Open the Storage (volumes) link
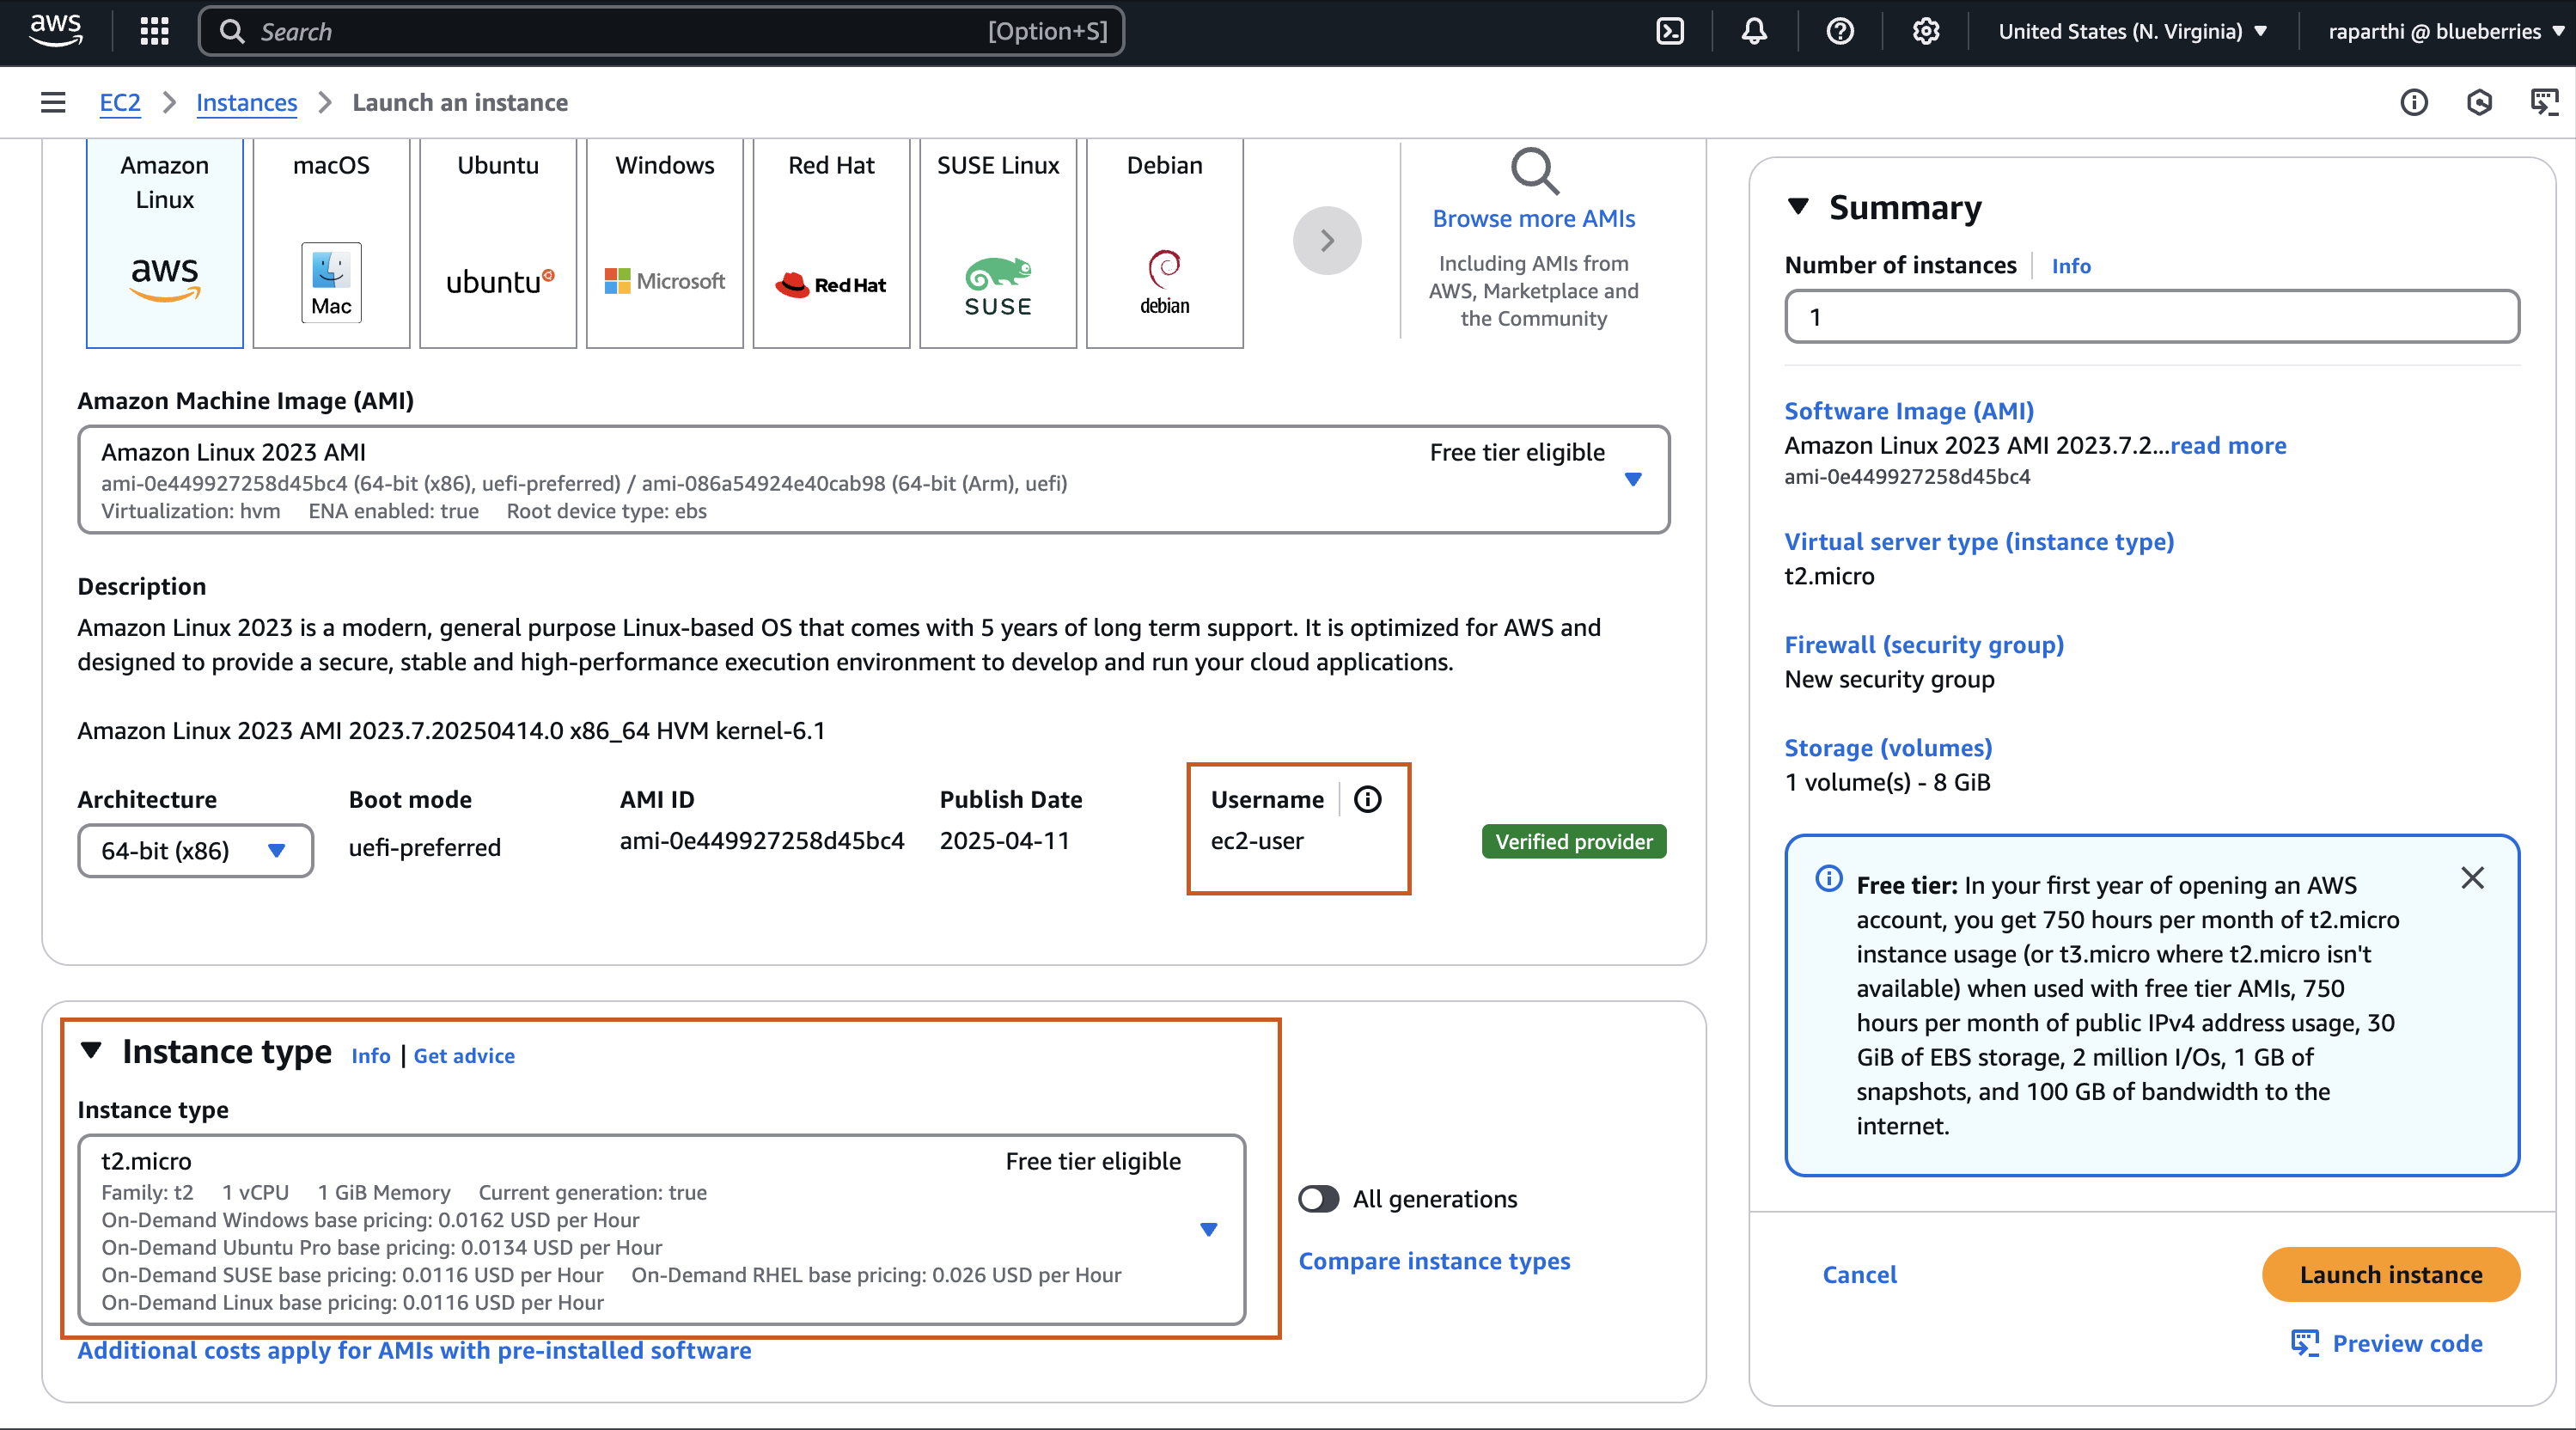2576x1430 pixels. 1888,748
